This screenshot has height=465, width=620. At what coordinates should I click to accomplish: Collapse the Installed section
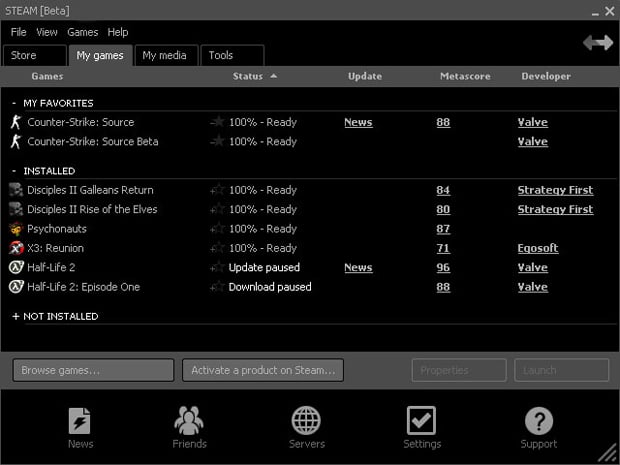click(x=15, y=171)
